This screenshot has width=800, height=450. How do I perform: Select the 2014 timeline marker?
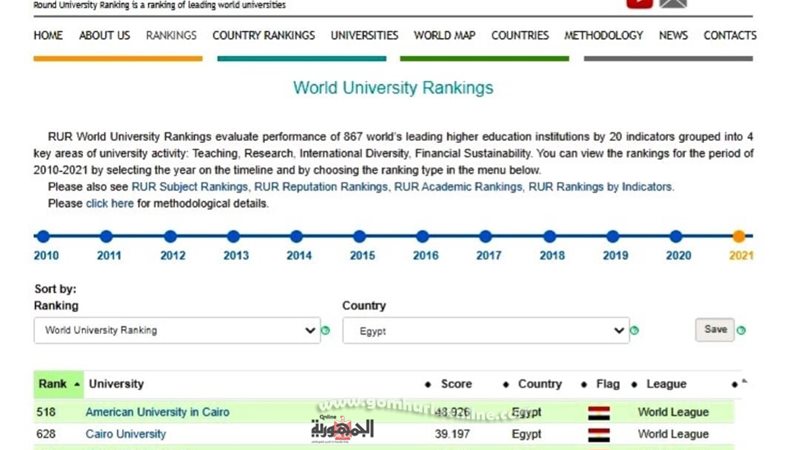pyautogui.click(x=296, y=236)
